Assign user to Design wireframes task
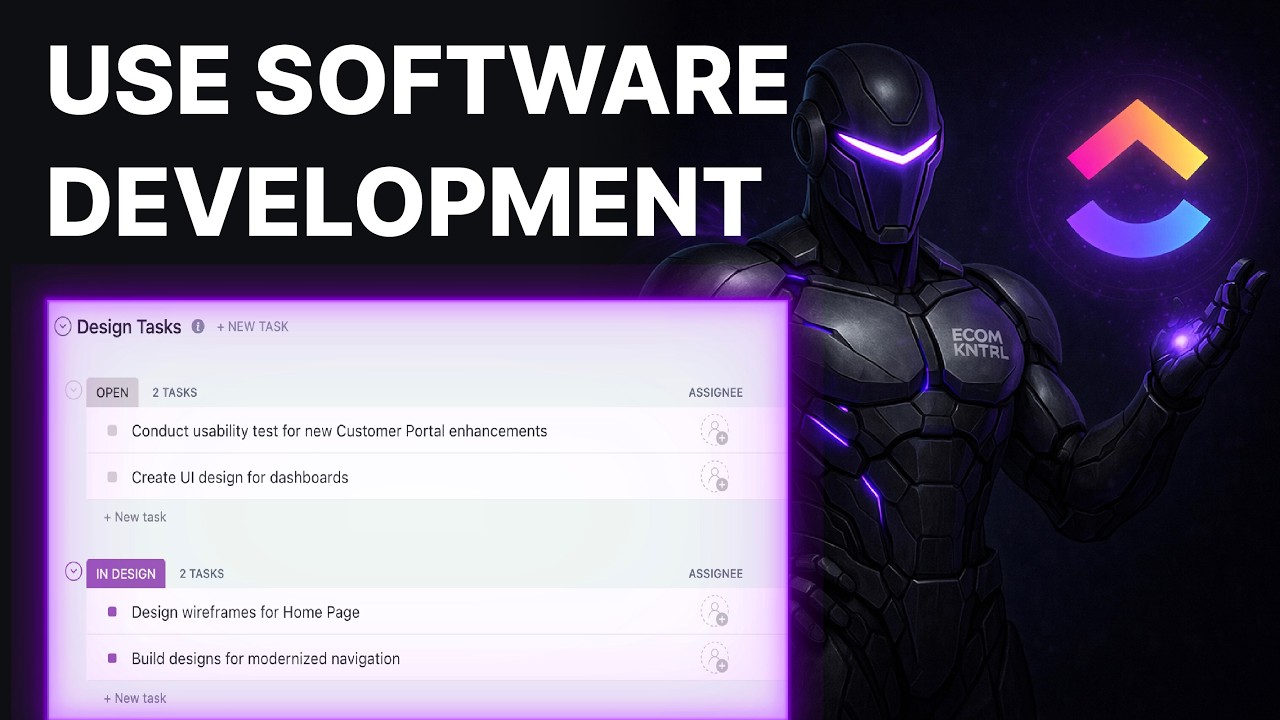1280x720 pixels. click(715, 612)
